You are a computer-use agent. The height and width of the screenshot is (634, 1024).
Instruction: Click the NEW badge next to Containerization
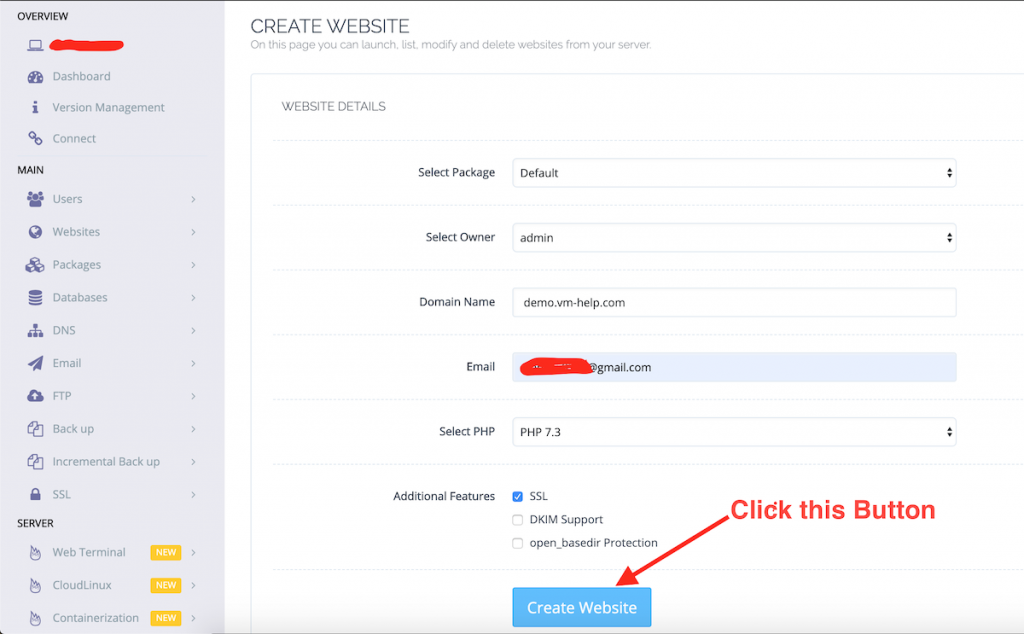(166, 618)
